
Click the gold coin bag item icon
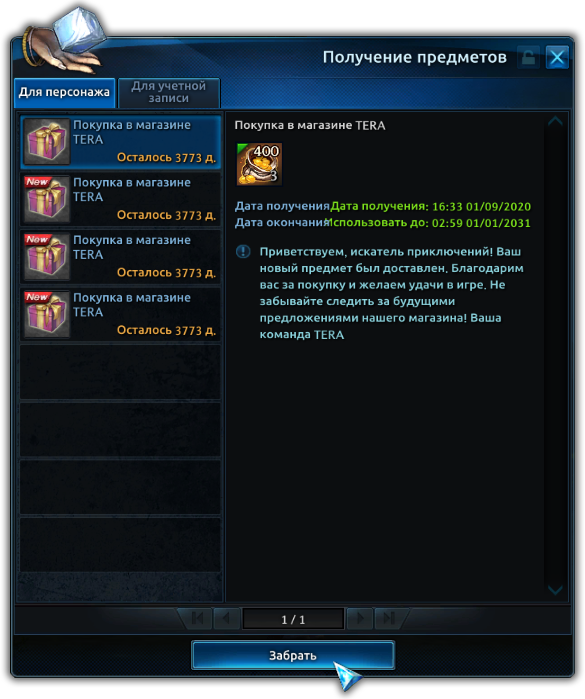(259, 164)
